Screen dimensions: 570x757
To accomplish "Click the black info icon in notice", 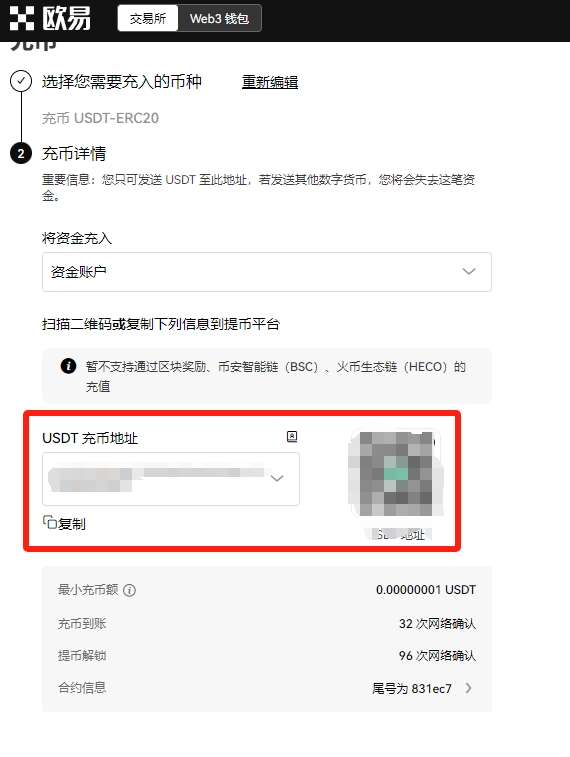I will coord(69,366).
